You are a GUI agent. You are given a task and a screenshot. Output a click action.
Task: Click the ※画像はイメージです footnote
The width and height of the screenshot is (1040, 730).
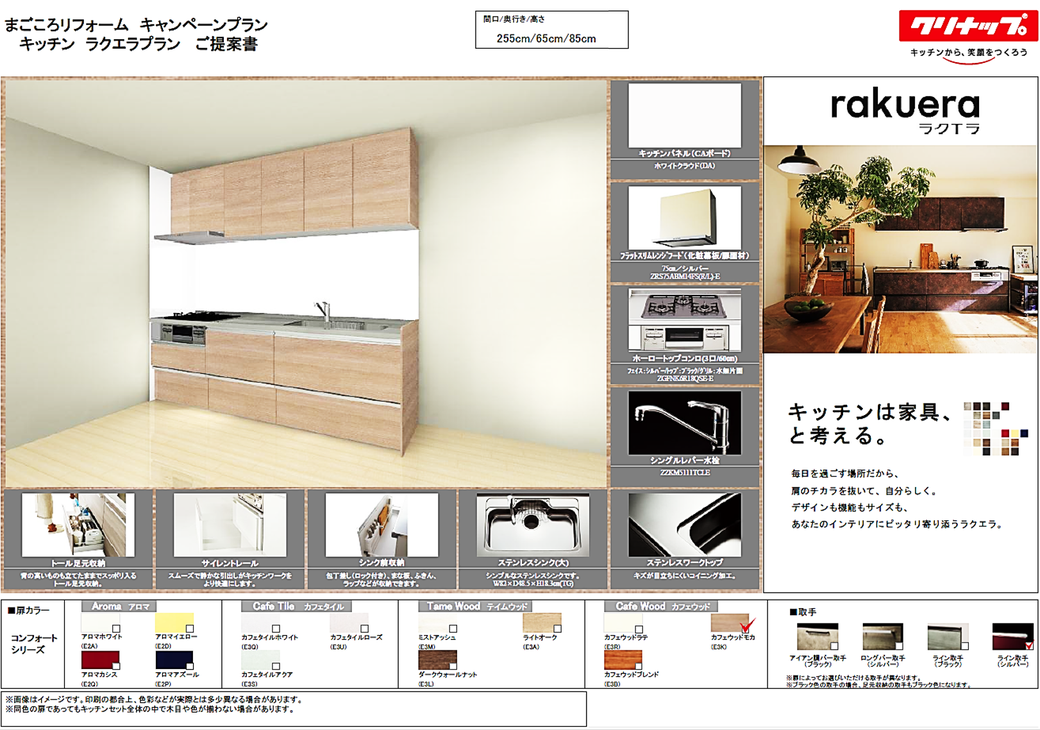click(154, 700)
